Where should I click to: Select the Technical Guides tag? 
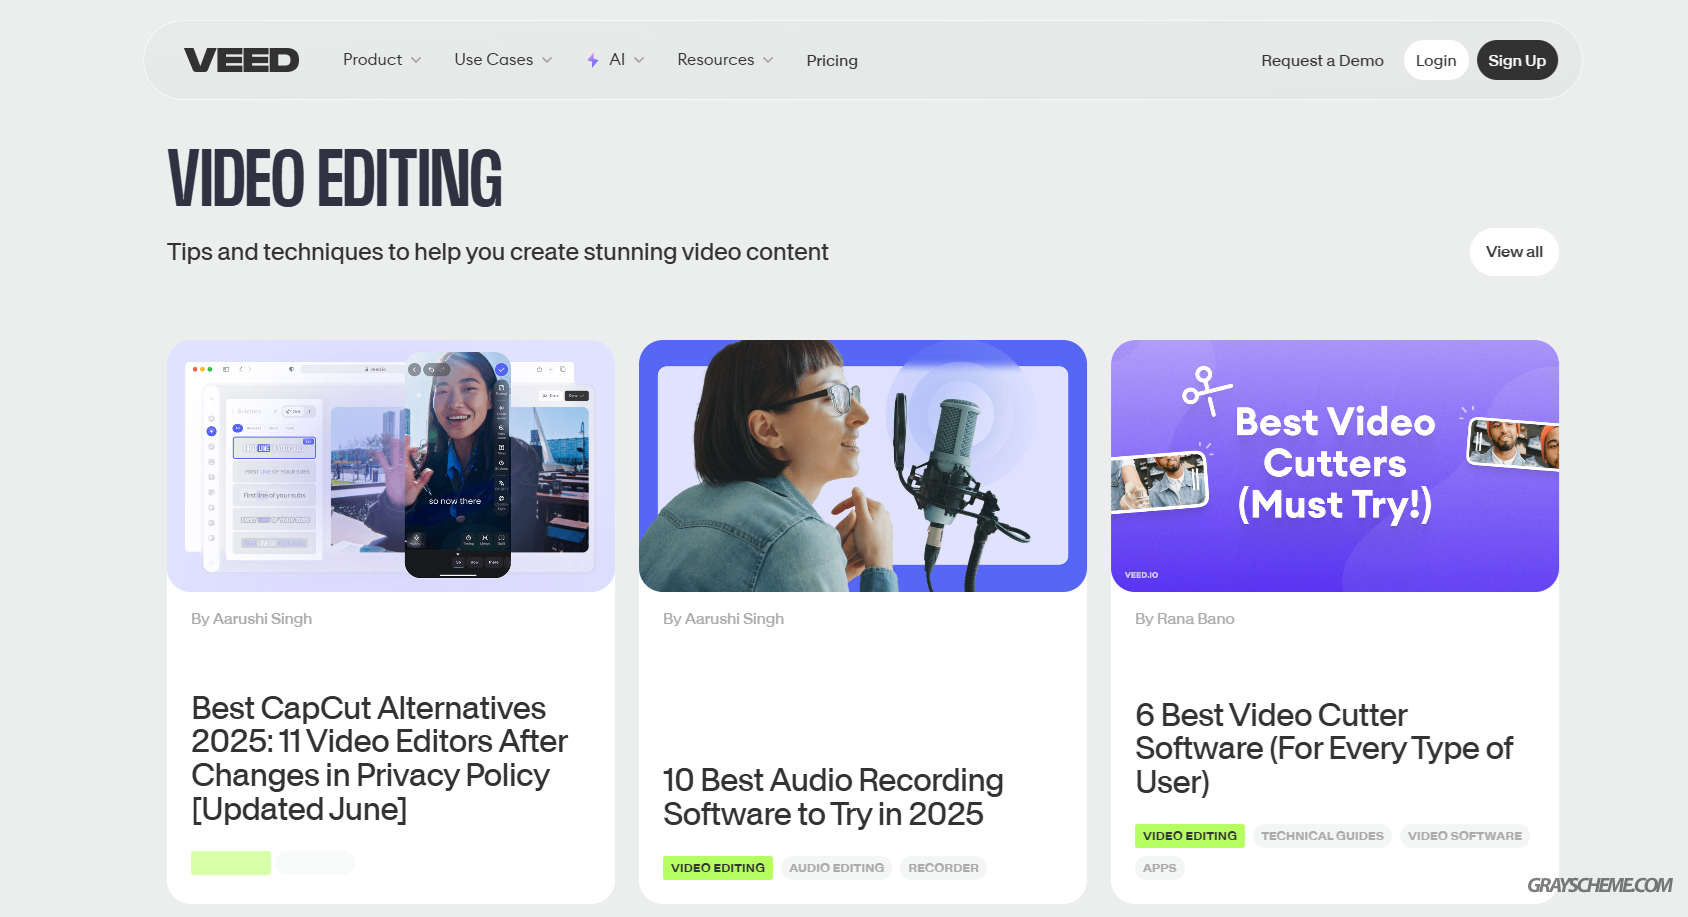pyautogui.click(x=1322, y=836)
